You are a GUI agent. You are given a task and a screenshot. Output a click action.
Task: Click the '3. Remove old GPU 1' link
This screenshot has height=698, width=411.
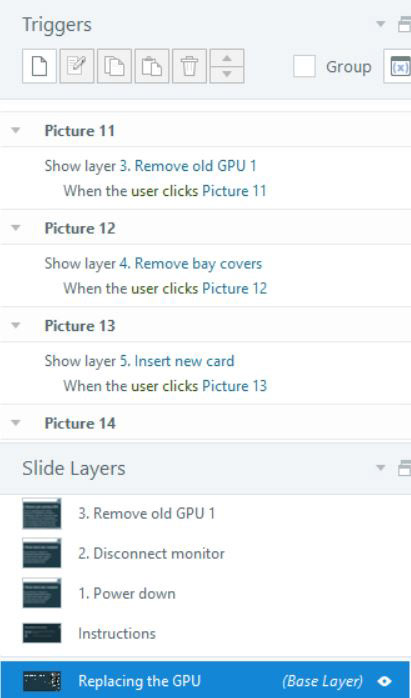(188, 166)
